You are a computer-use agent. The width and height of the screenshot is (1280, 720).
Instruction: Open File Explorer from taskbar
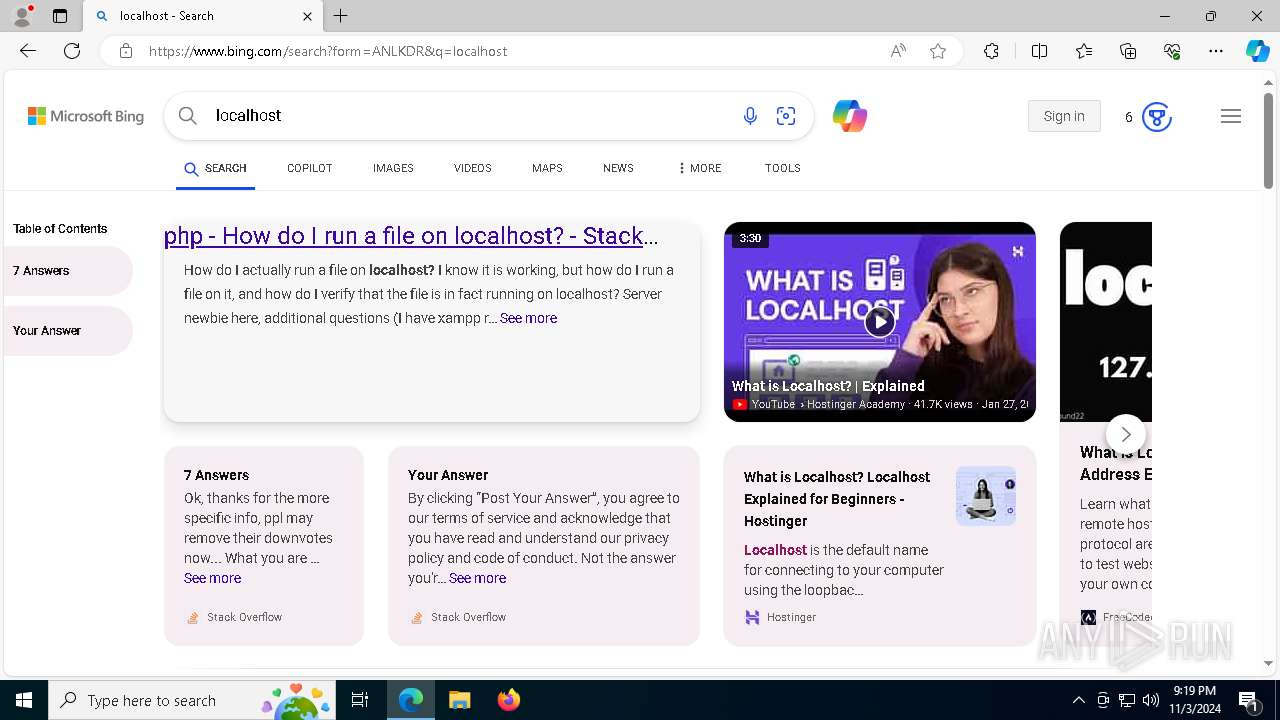coord(460,700)
